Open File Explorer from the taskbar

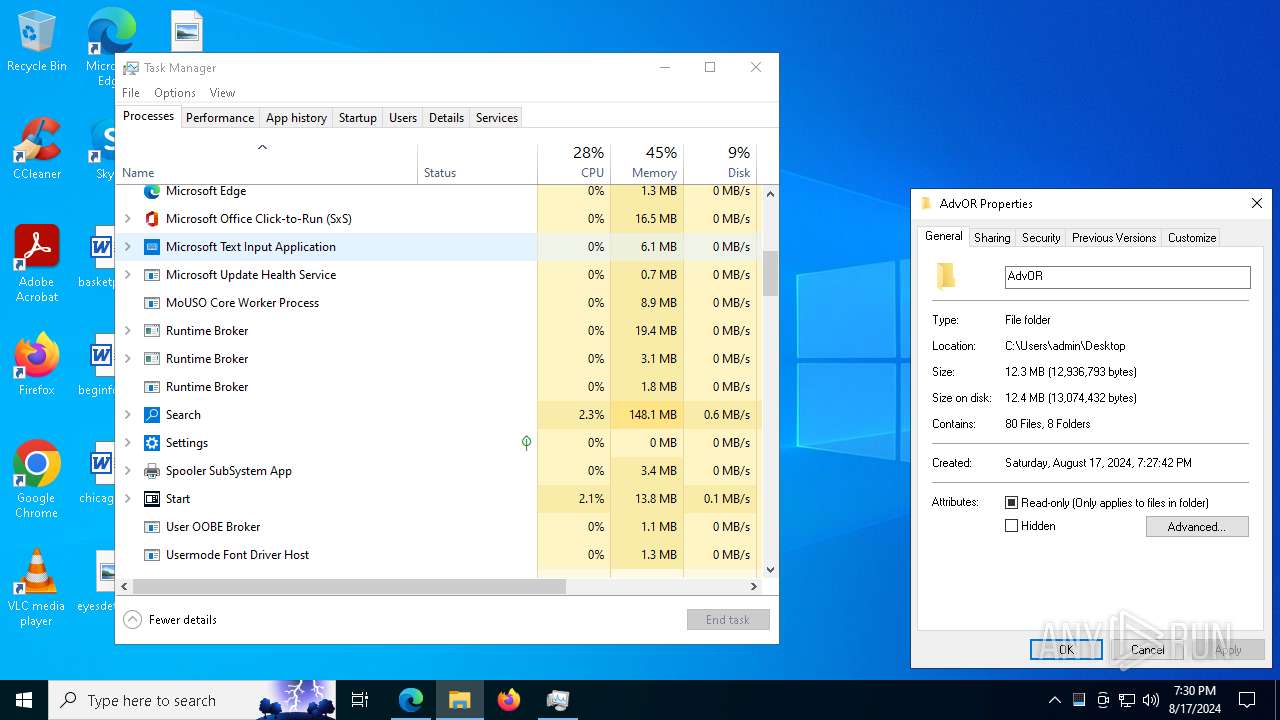[460, 700]
